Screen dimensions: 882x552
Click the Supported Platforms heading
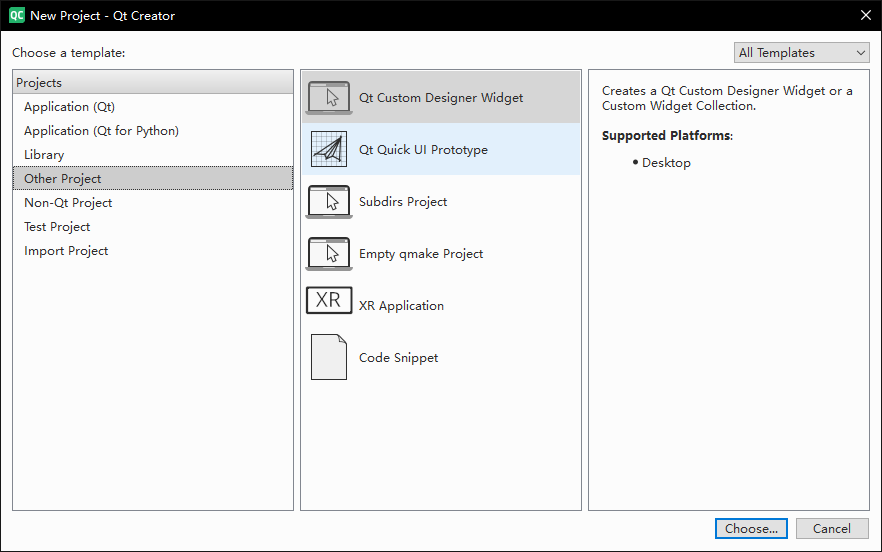(667, 136)
